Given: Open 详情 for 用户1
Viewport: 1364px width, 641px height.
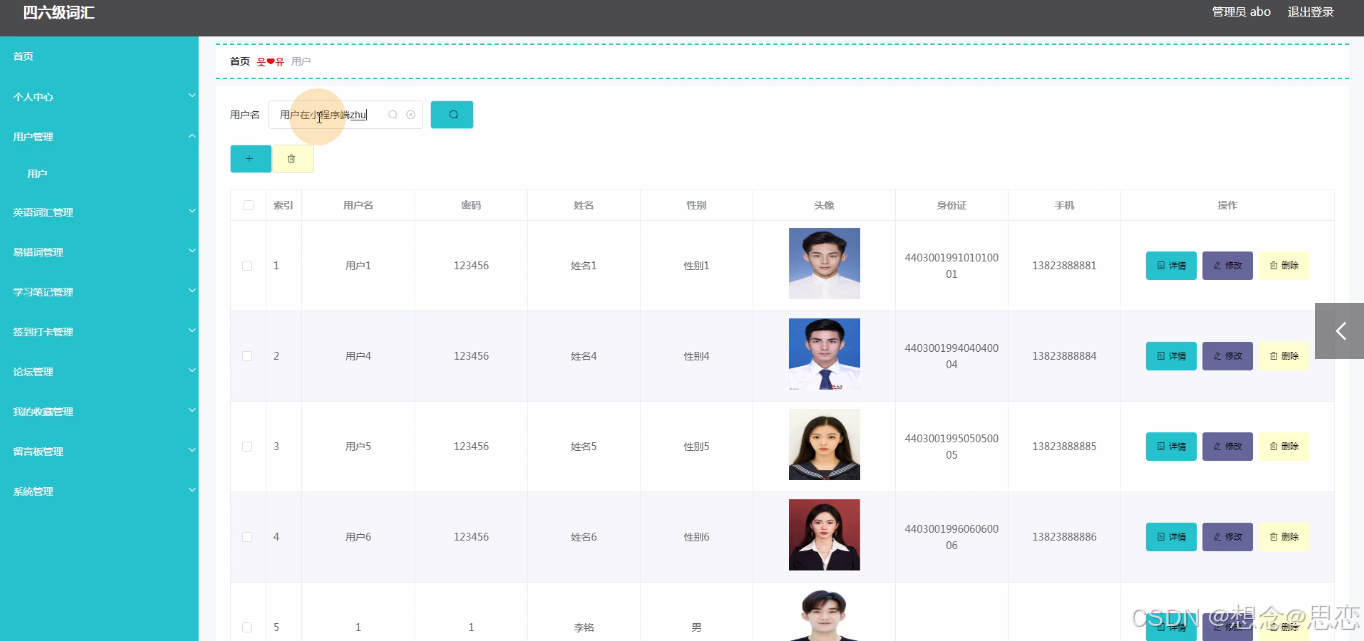Looking at the screenshot, I should (1171, 266).
